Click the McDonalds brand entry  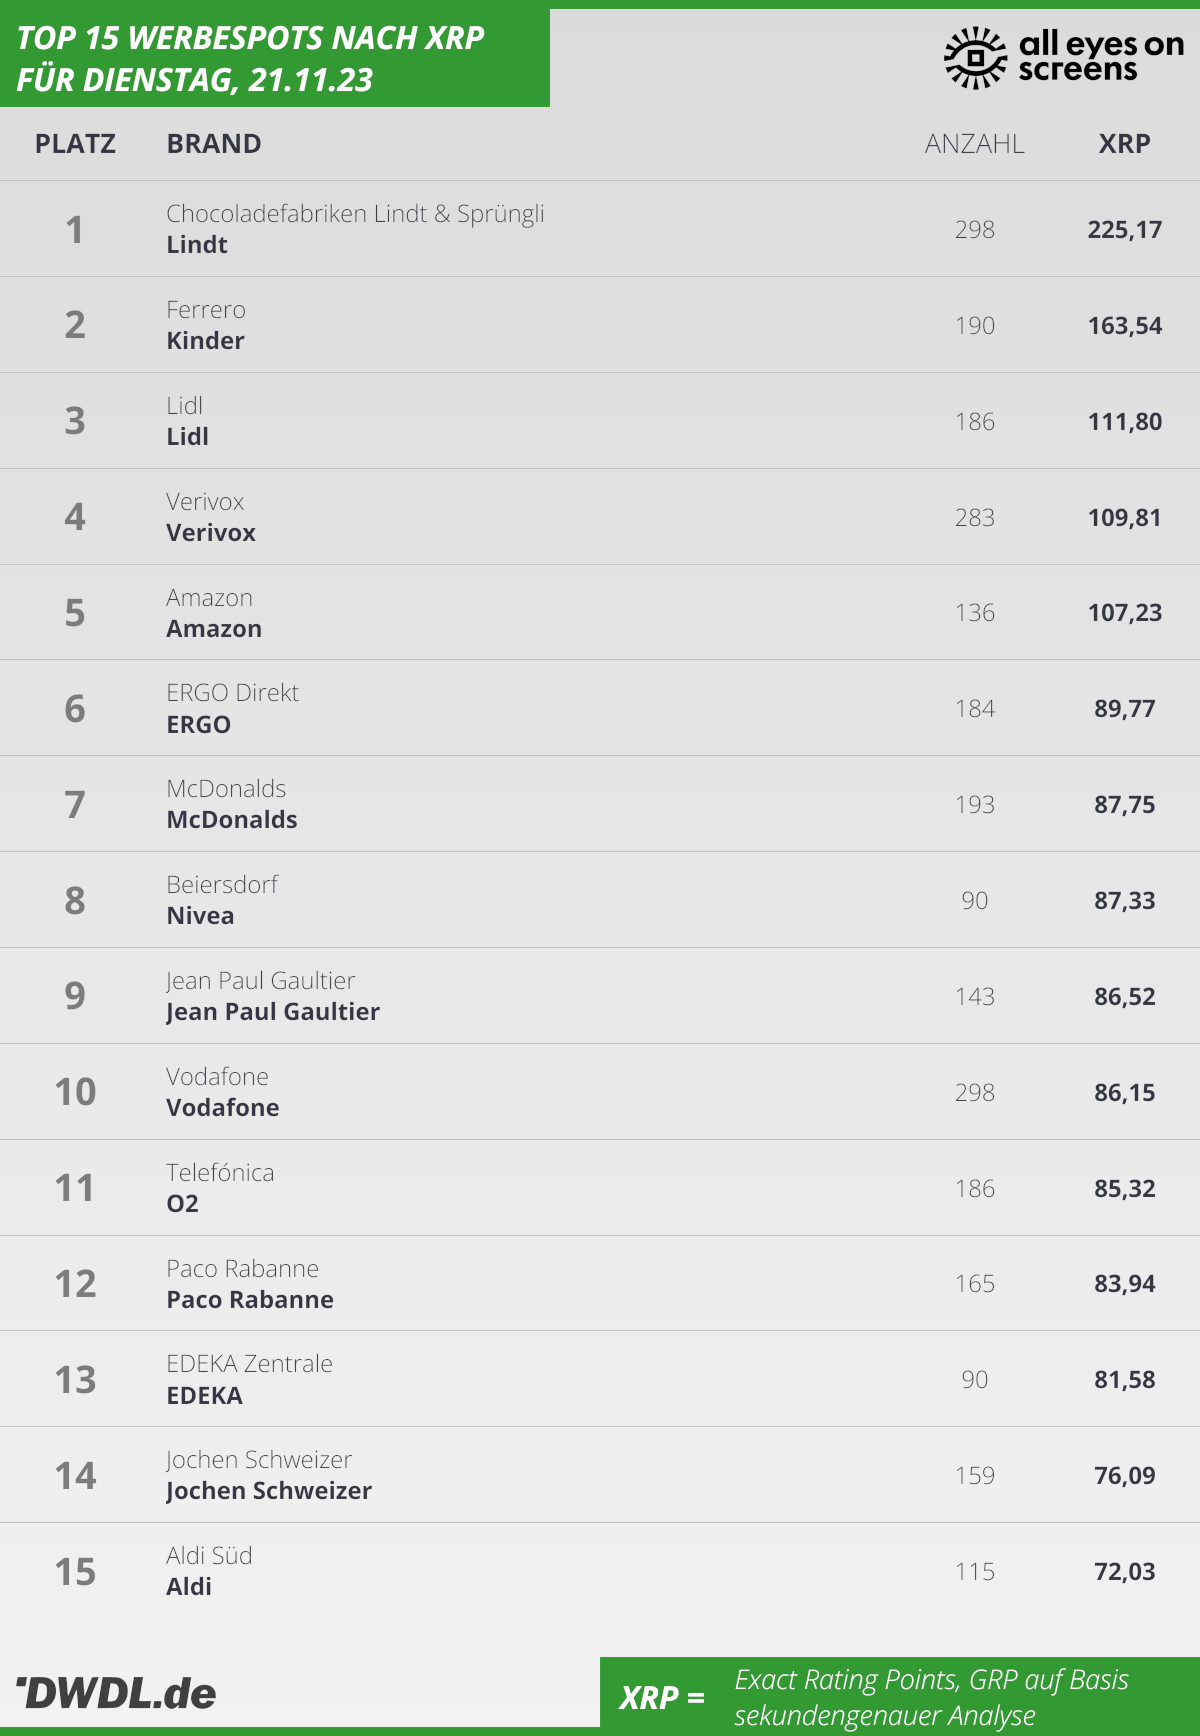232,820
